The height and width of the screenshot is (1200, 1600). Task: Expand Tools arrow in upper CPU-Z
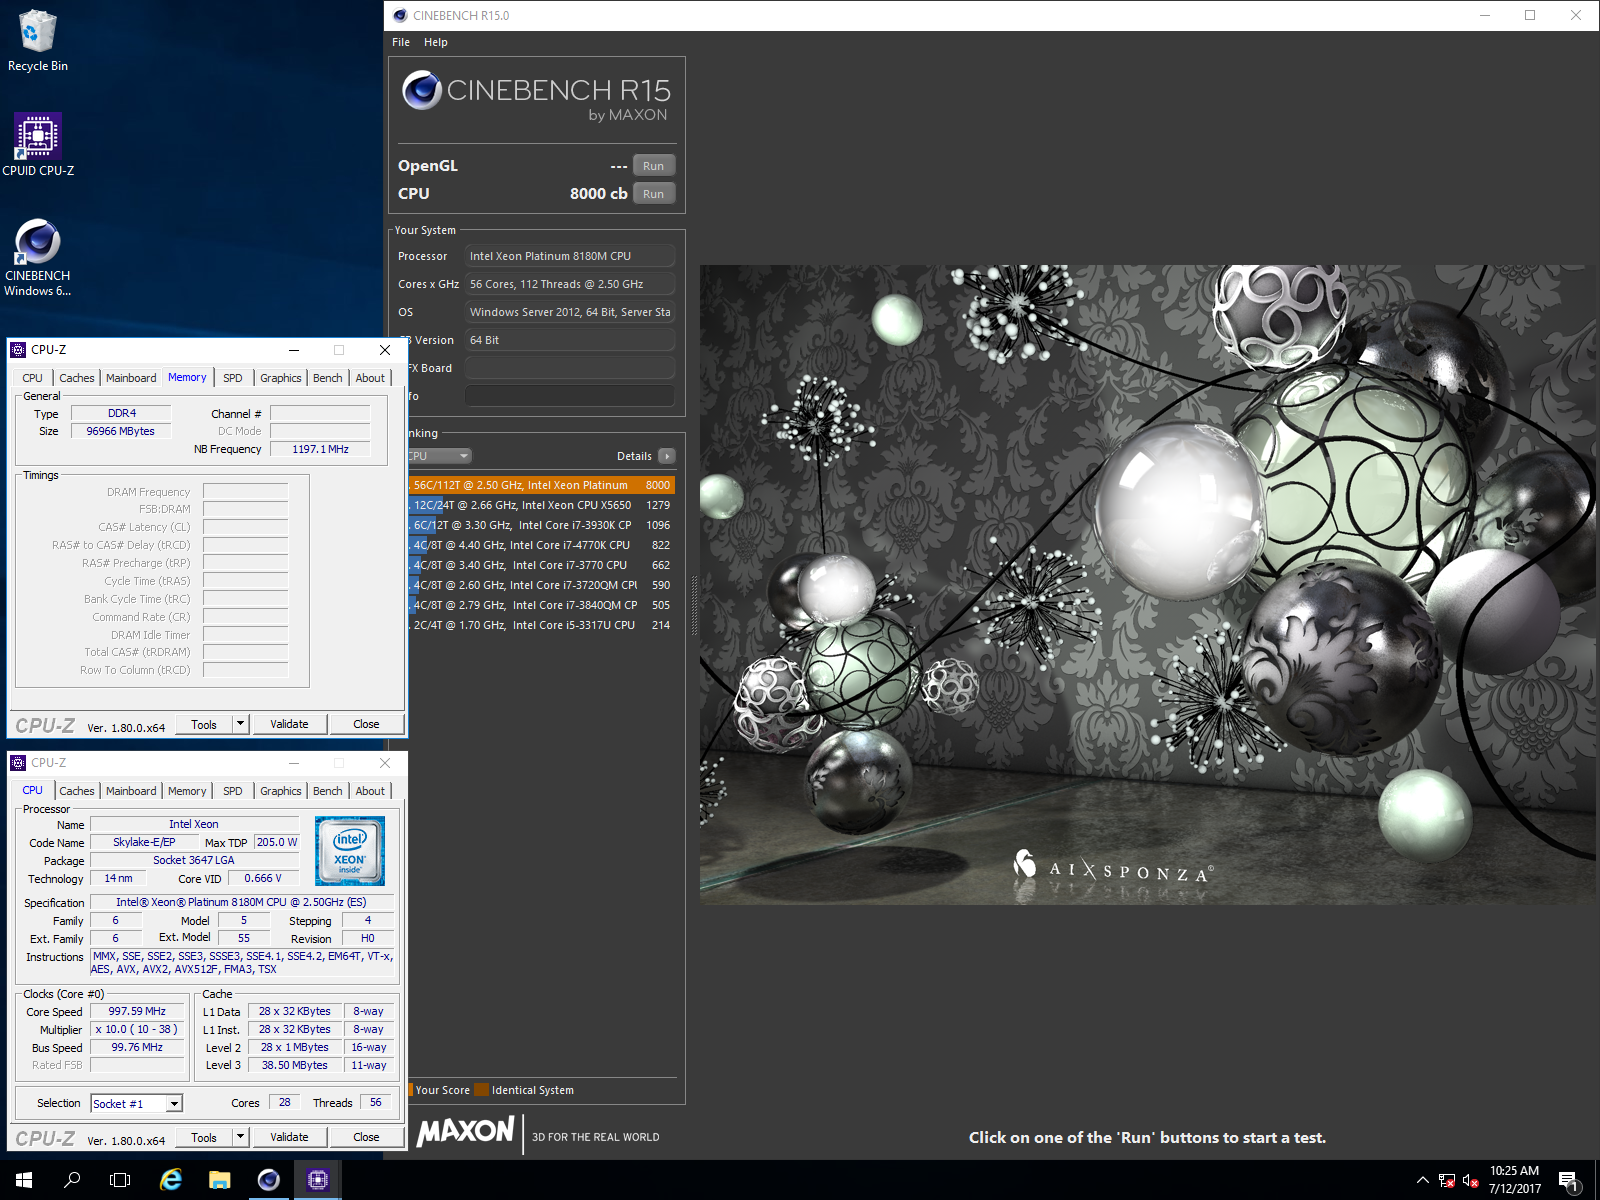(240, 724)
